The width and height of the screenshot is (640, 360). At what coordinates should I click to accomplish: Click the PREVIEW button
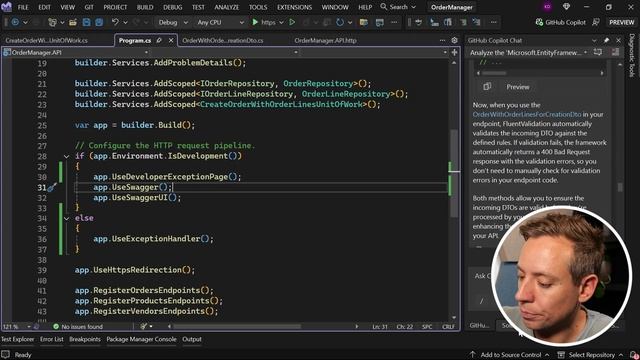point(621,22)
